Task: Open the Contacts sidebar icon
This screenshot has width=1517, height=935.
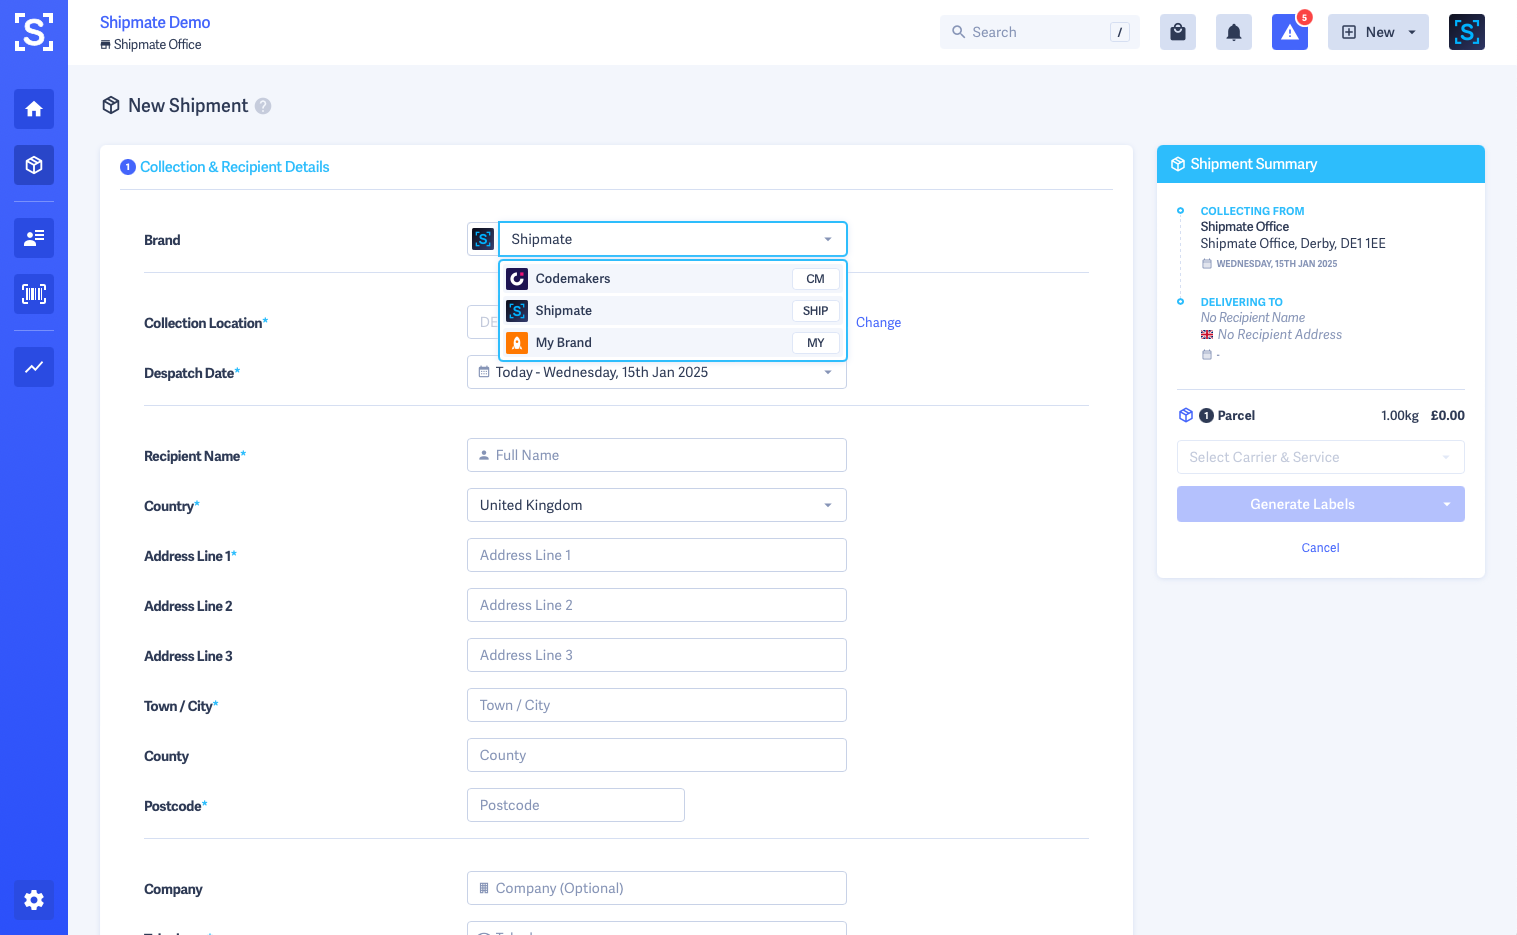Action: coord(34,238)
